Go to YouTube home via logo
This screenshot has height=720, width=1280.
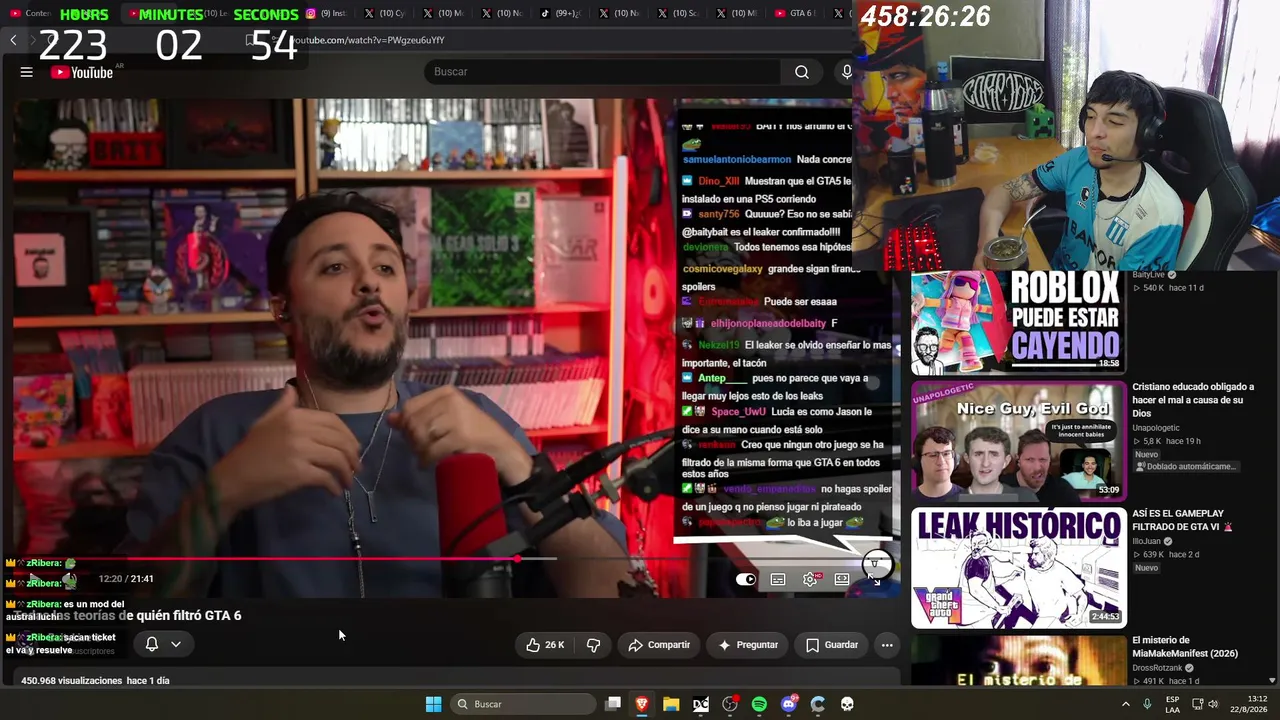[82, 72]
